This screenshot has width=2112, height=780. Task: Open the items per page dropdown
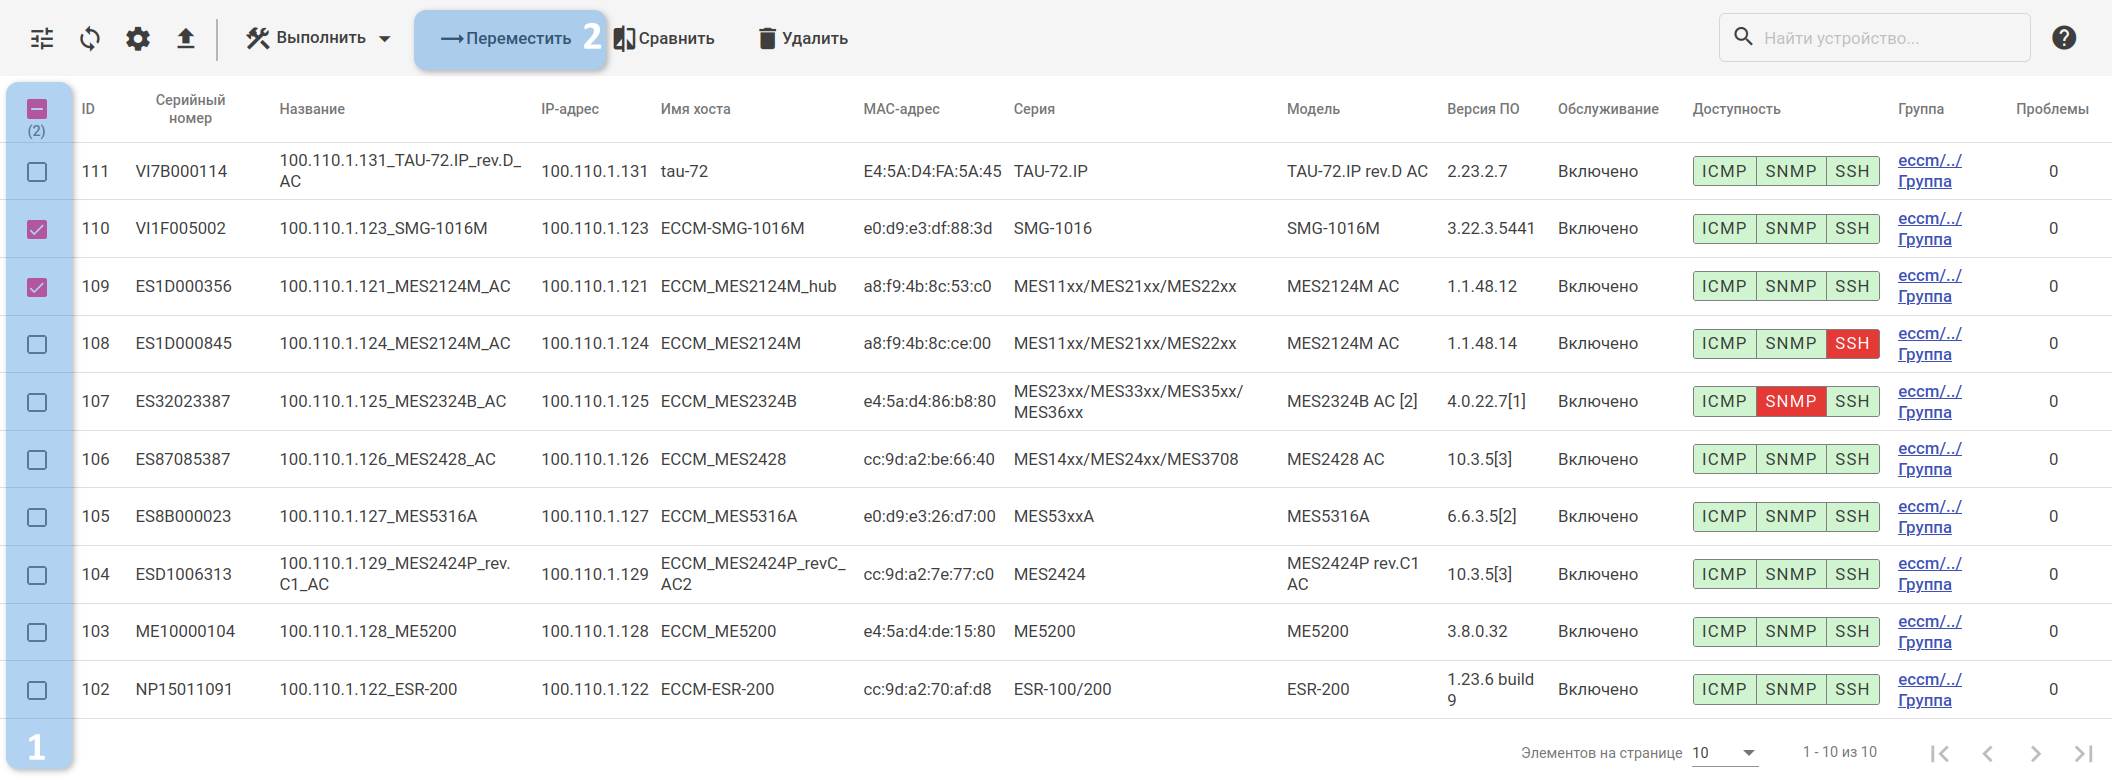[1725, 753]
